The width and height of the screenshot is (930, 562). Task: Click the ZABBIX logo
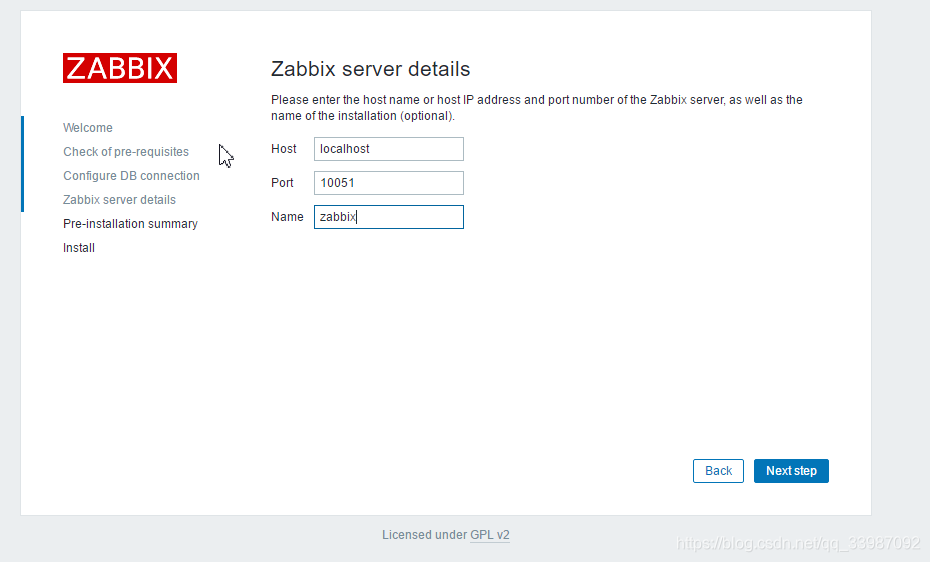point(120,68)
